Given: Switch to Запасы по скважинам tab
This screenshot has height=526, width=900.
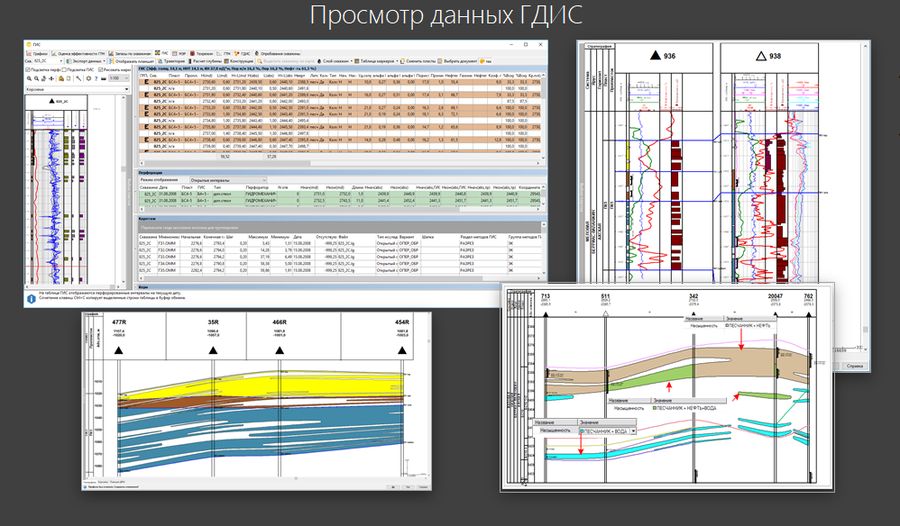Looking at the screenshot, I should point(130,53).
